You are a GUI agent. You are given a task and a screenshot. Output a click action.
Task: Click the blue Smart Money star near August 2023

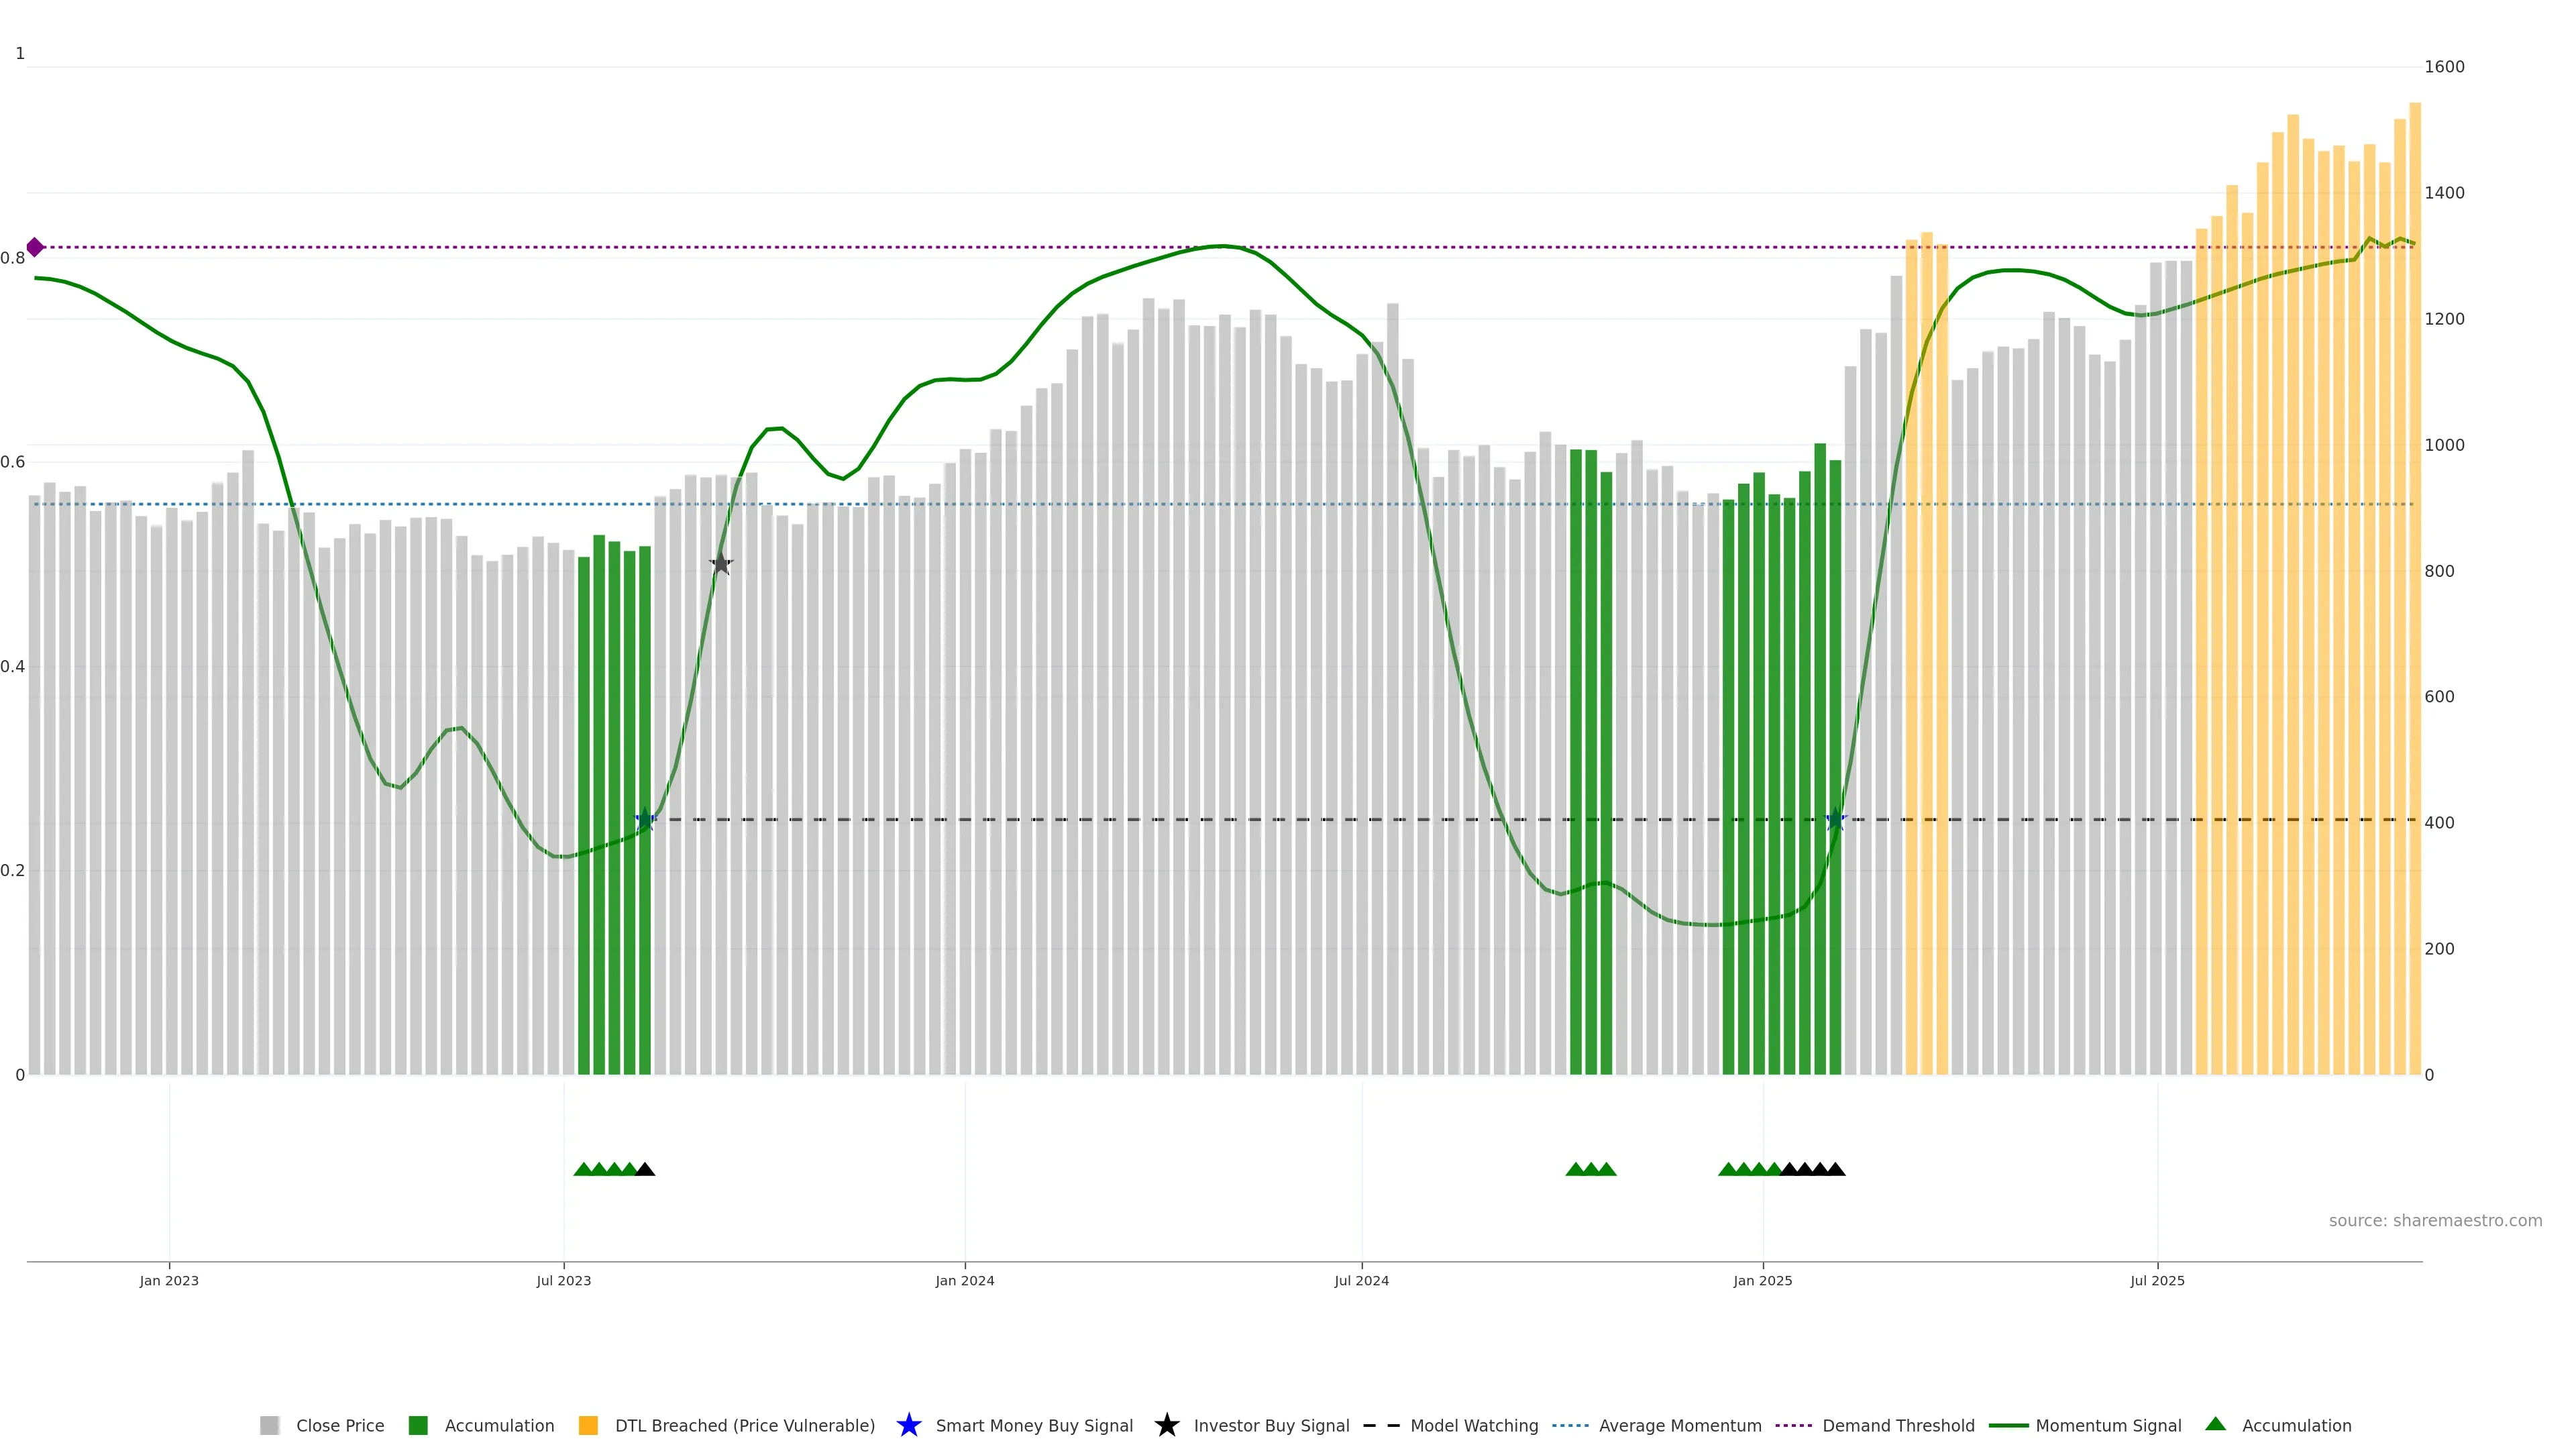[646, 820]
